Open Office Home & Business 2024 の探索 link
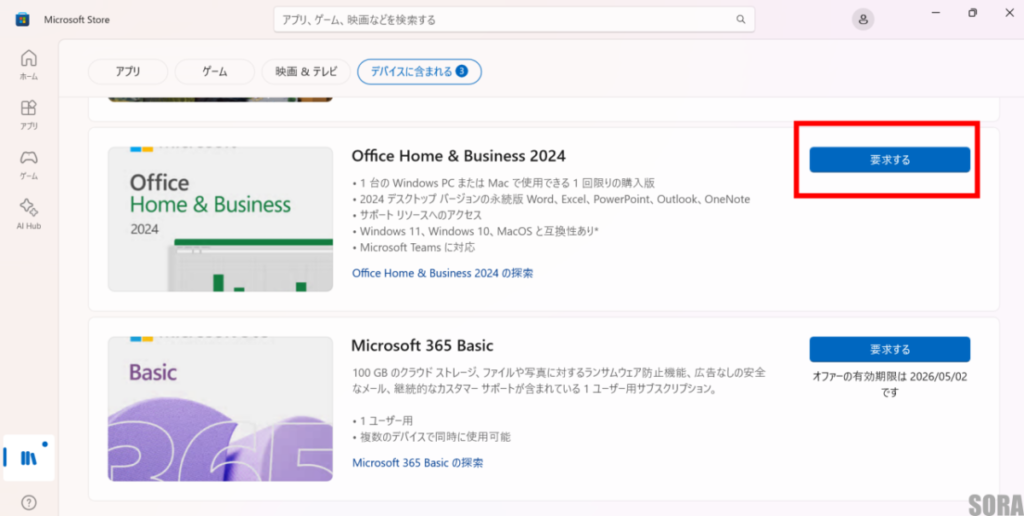The width and height of the screenshot is (1024, 516). click(442, 273)
